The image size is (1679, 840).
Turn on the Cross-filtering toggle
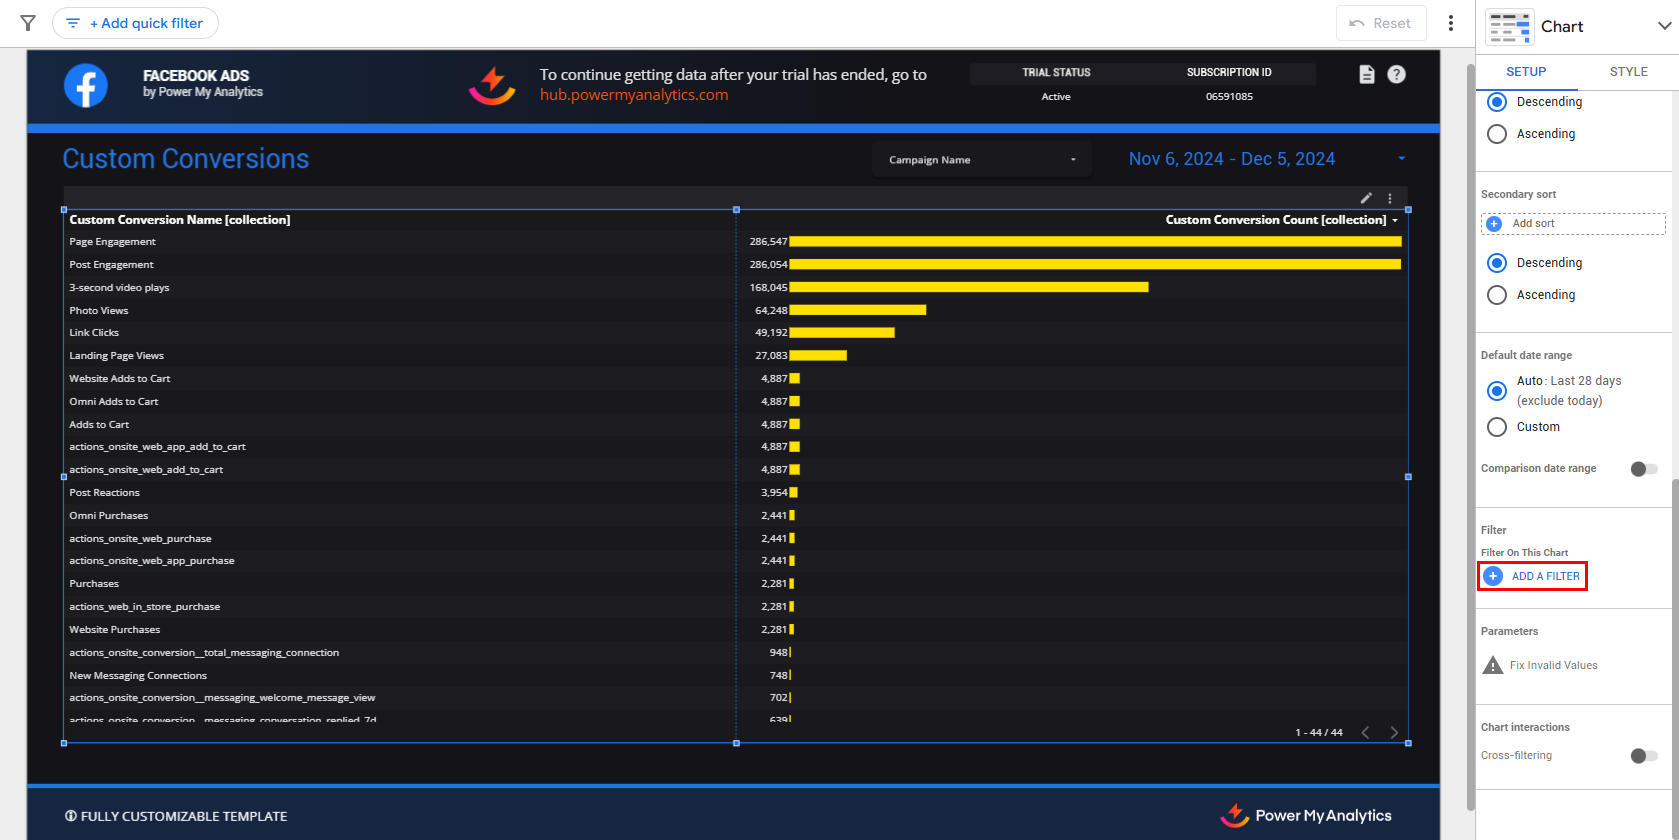tap(1643, 756)
